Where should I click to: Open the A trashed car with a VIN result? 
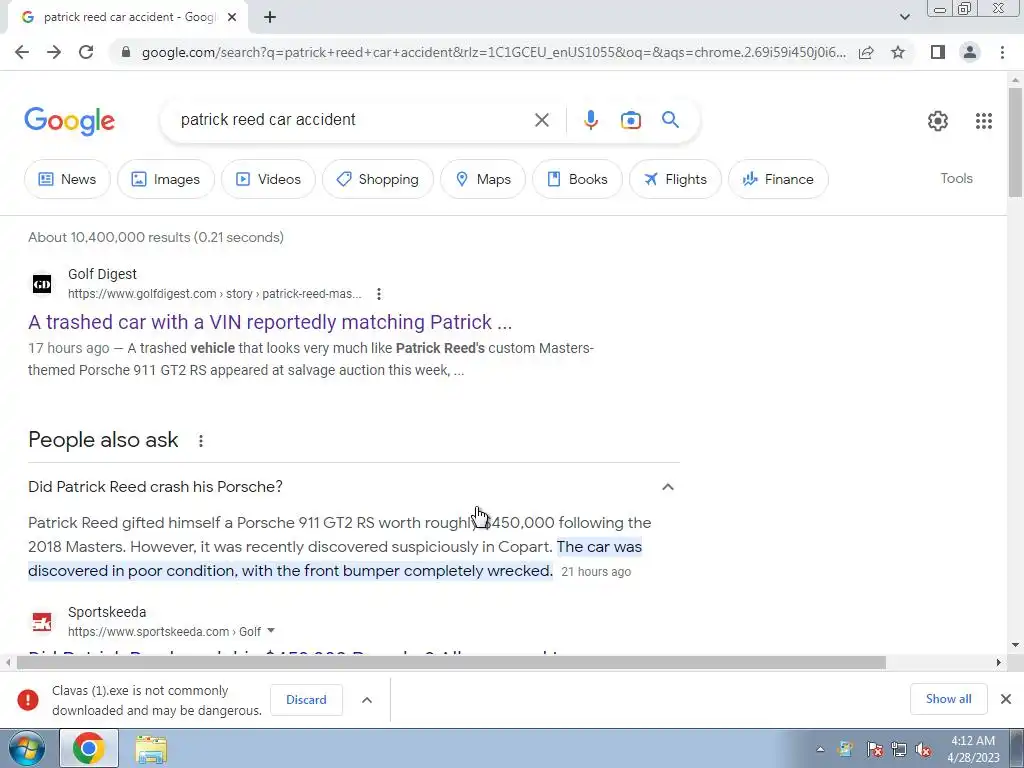(270, 322)
